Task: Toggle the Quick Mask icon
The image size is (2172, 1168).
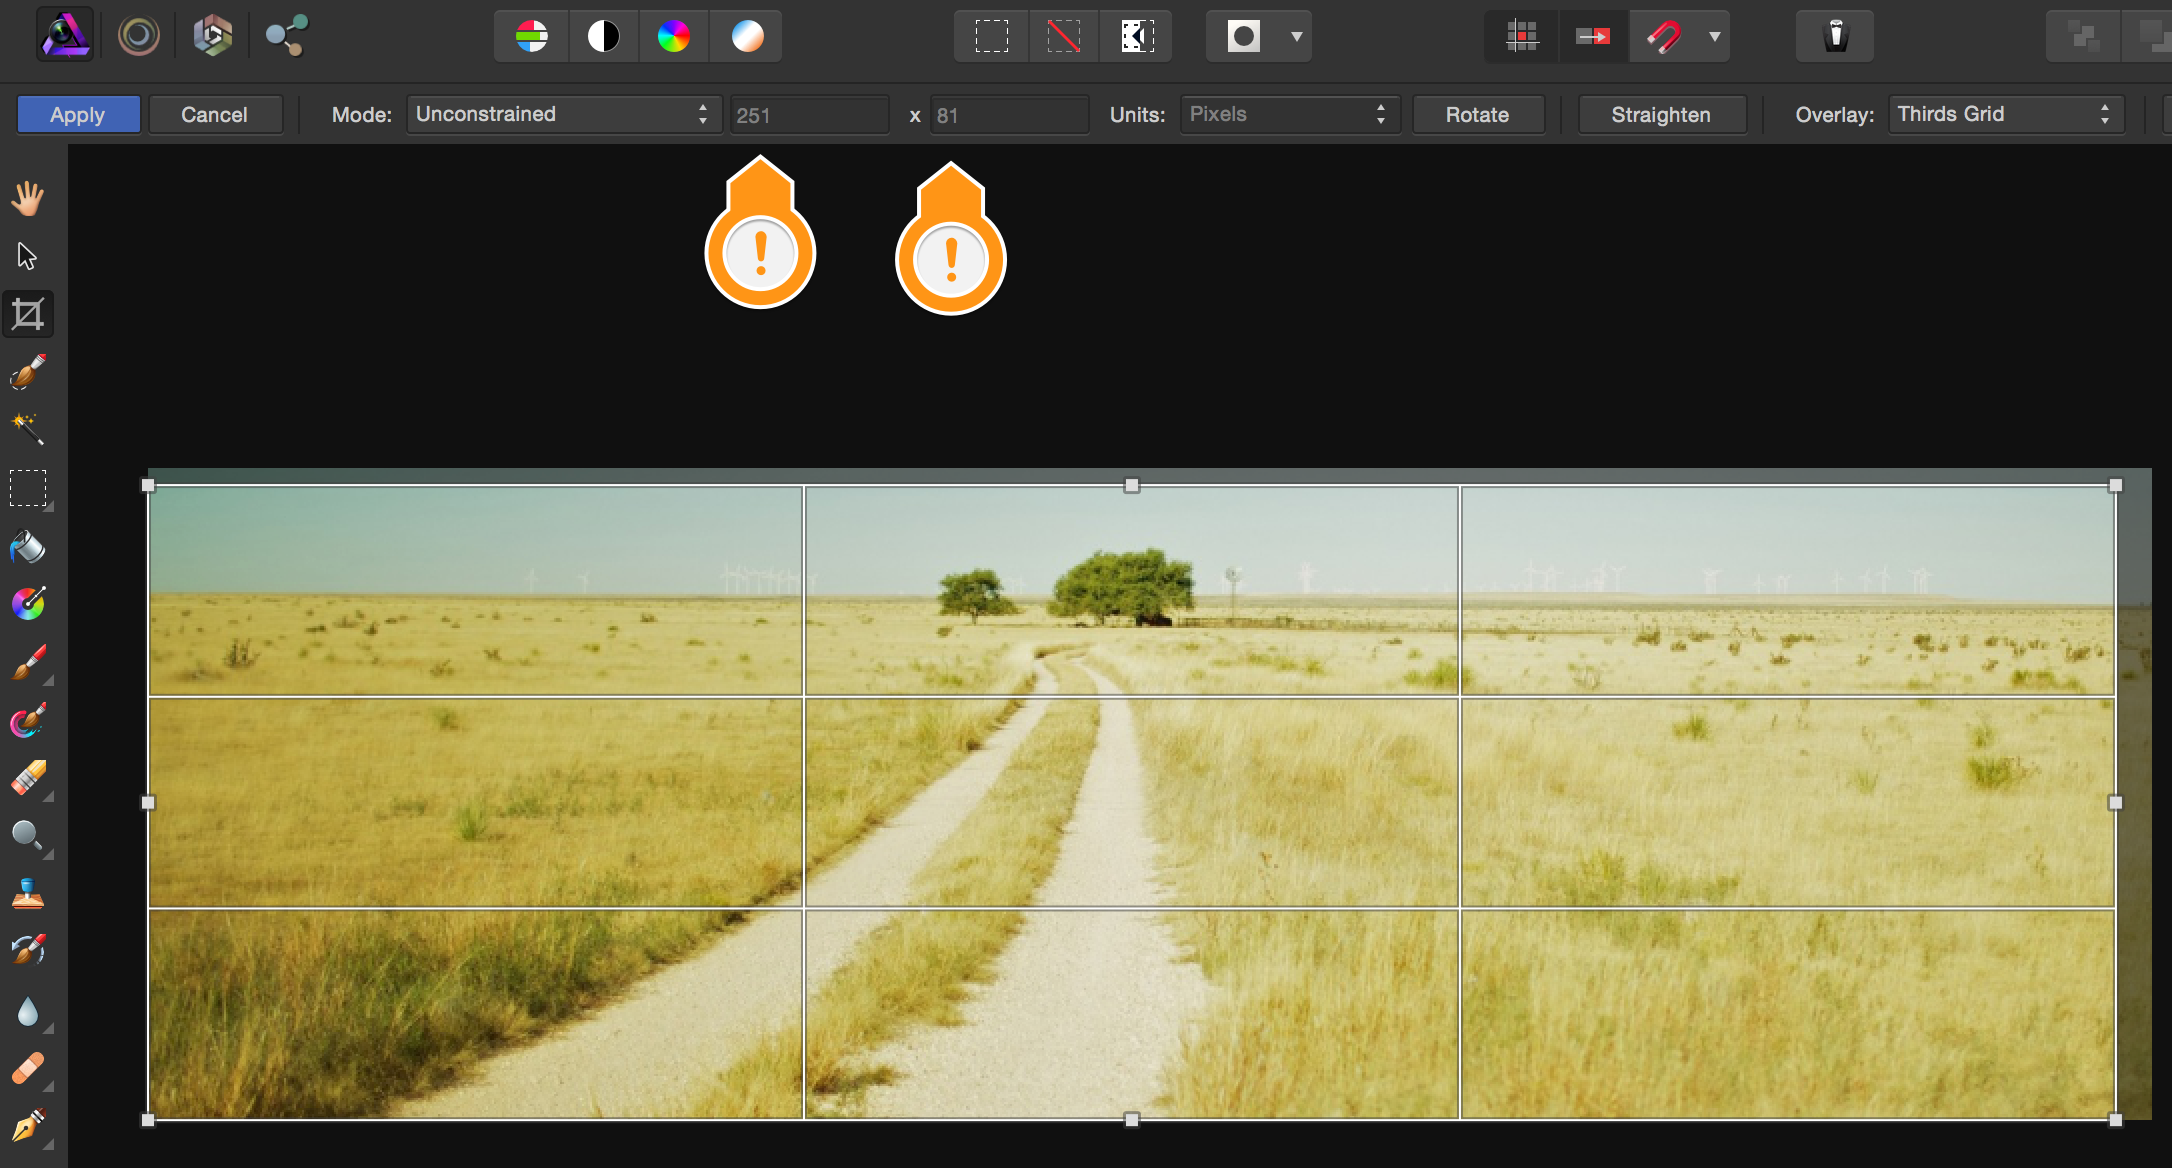Action: [x=1244, y=37]
